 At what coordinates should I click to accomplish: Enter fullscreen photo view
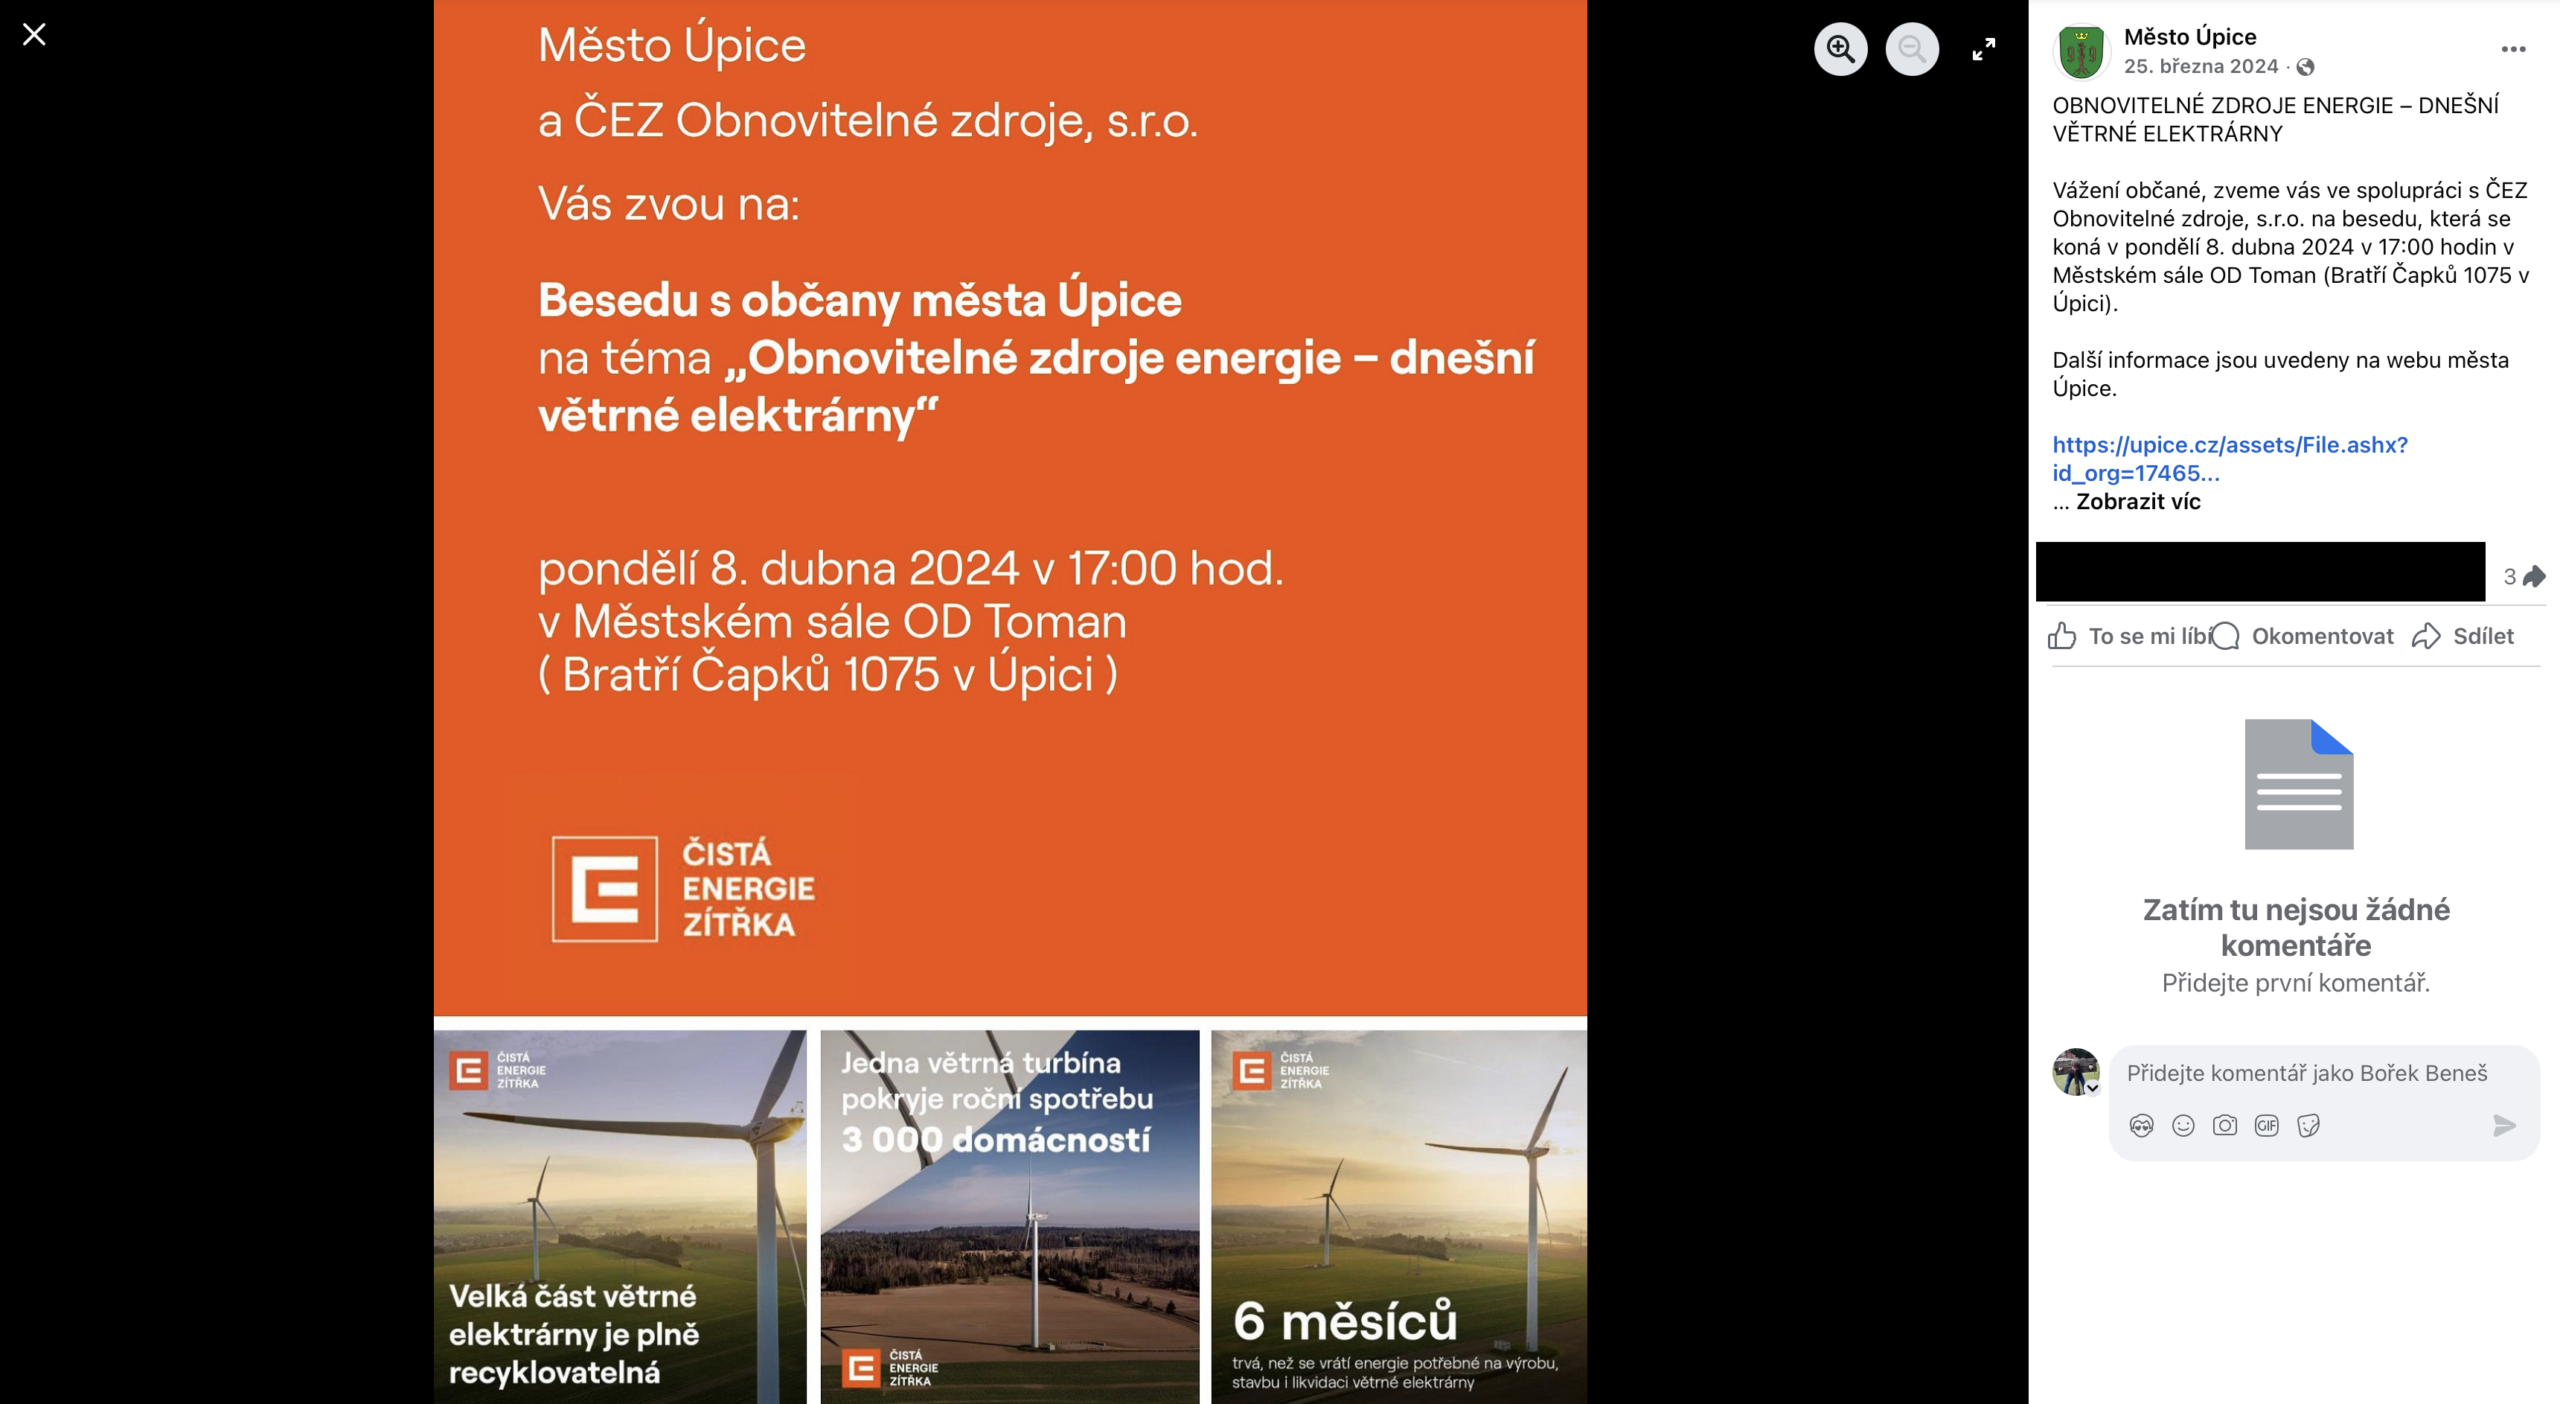(1983, 49)
